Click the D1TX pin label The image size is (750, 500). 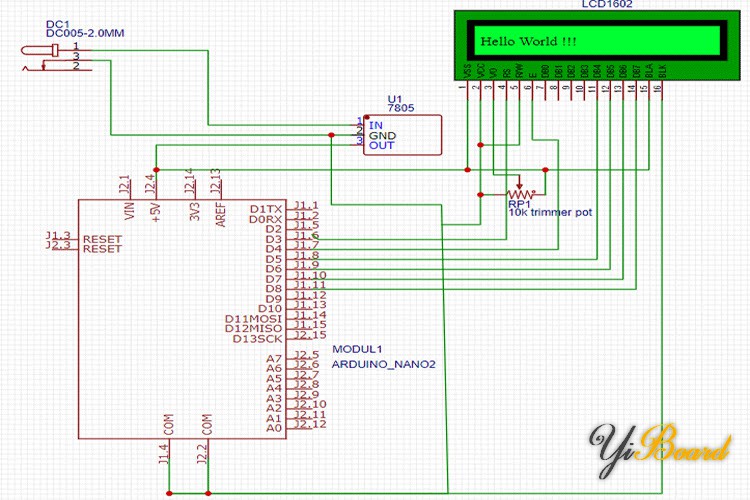pyautogui.click(x=266, y=208)
